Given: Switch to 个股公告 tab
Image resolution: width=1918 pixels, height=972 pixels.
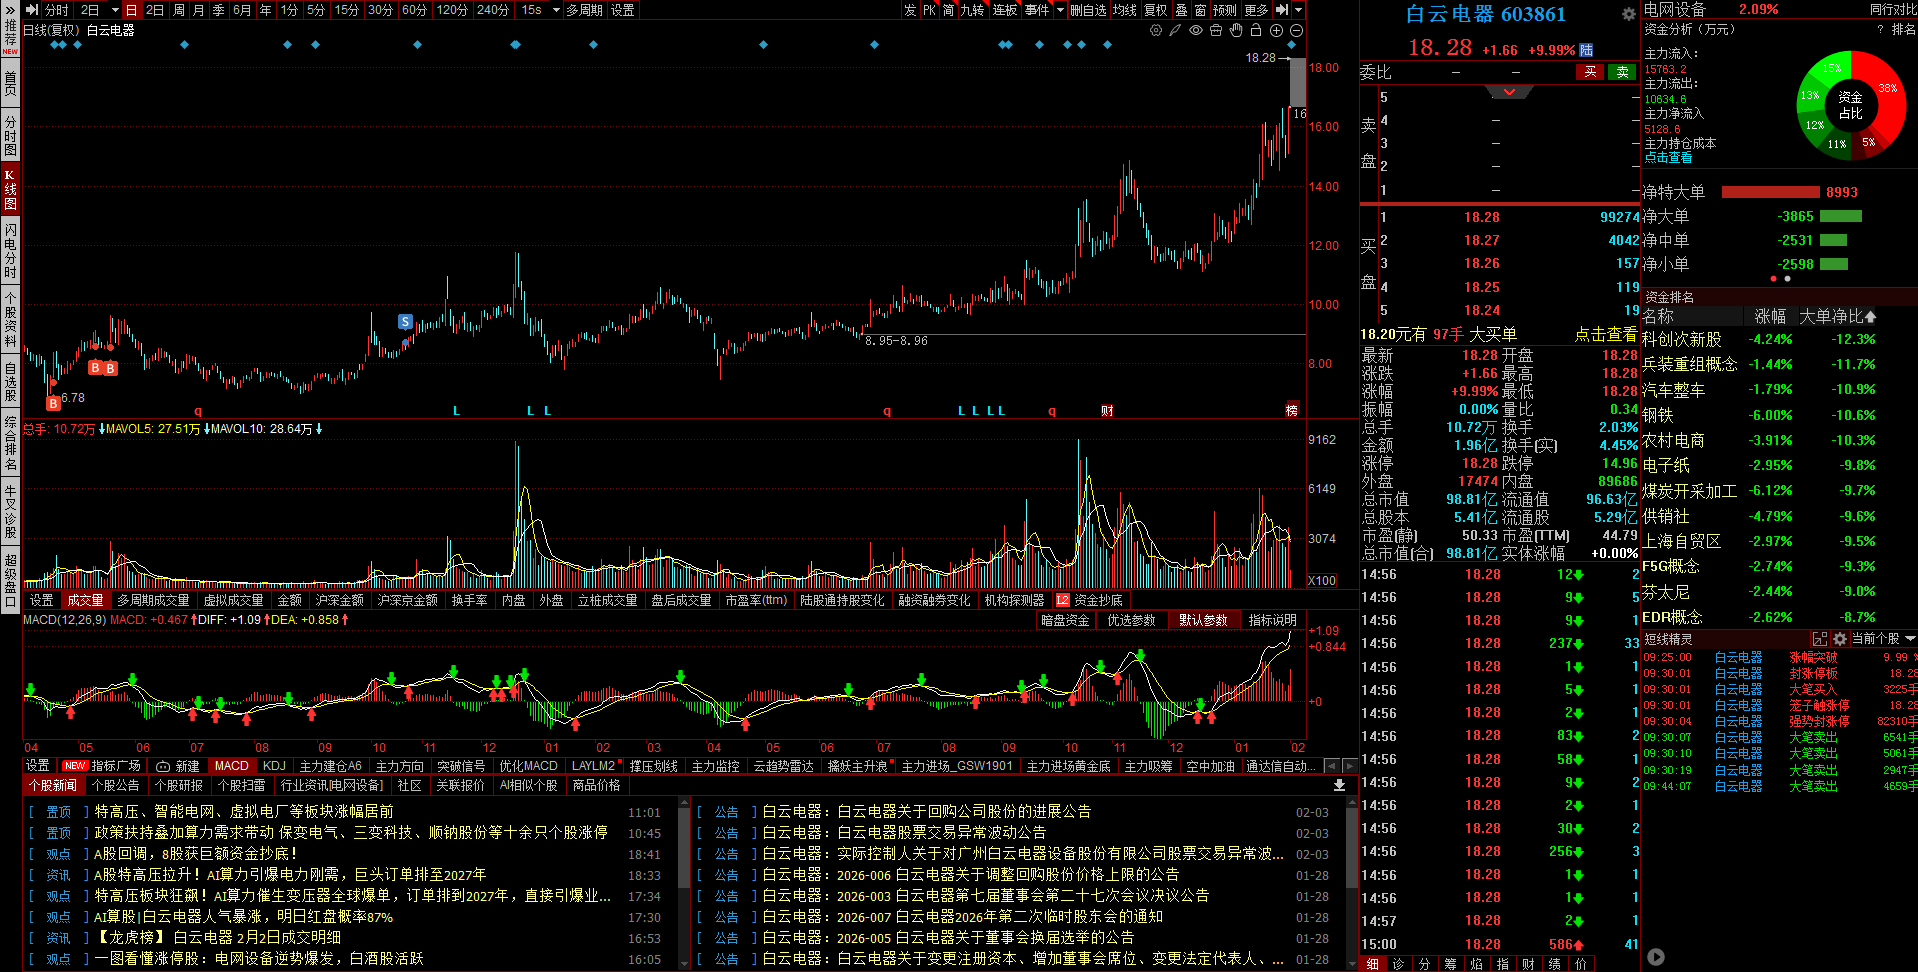Looking at the screenshot, I should (115, 786).
